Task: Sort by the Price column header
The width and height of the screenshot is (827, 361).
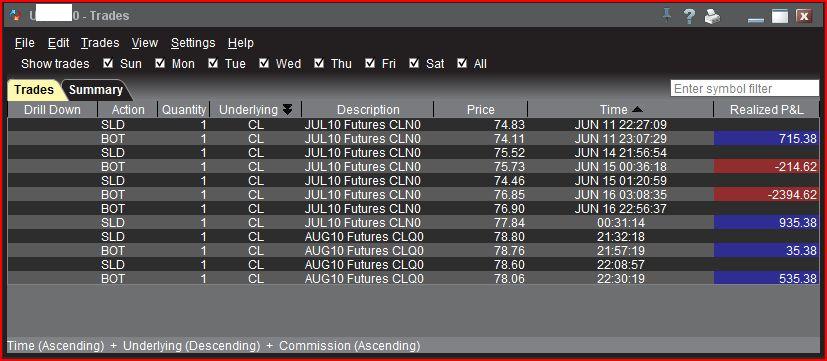Action: 480,110
